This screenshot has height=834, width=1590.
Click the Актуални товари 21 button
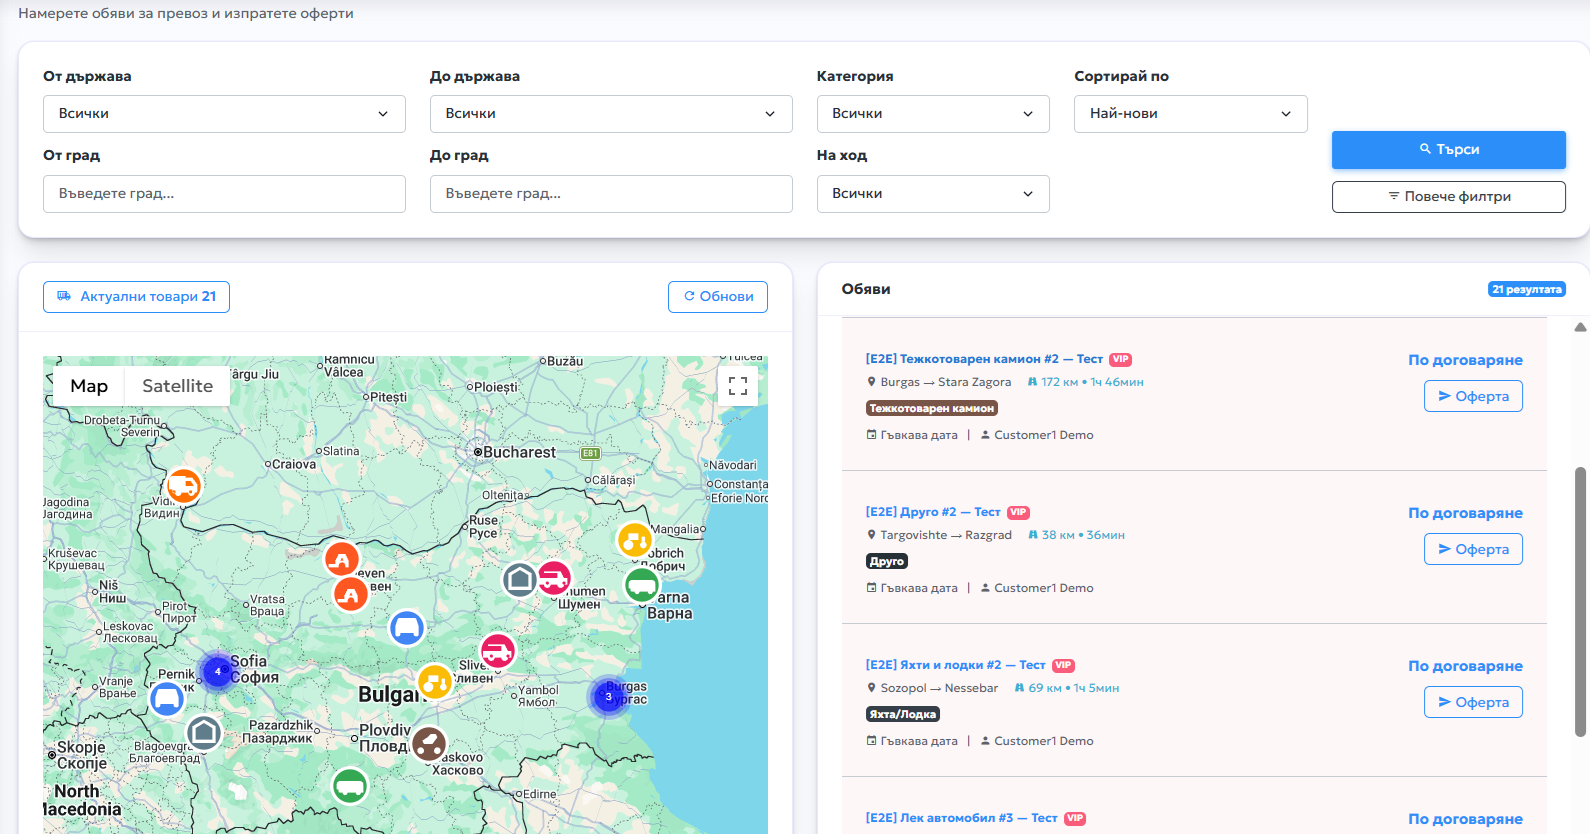click(x=136, y=297)
